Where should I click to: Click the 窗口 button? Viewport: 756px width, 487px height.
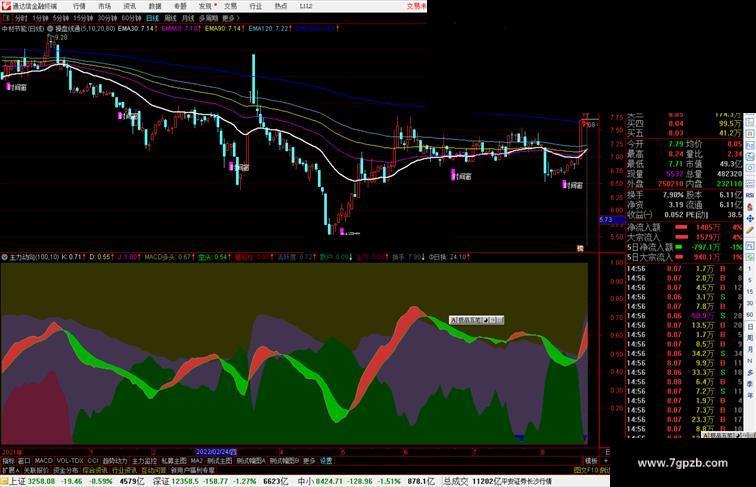pos(24,461)
